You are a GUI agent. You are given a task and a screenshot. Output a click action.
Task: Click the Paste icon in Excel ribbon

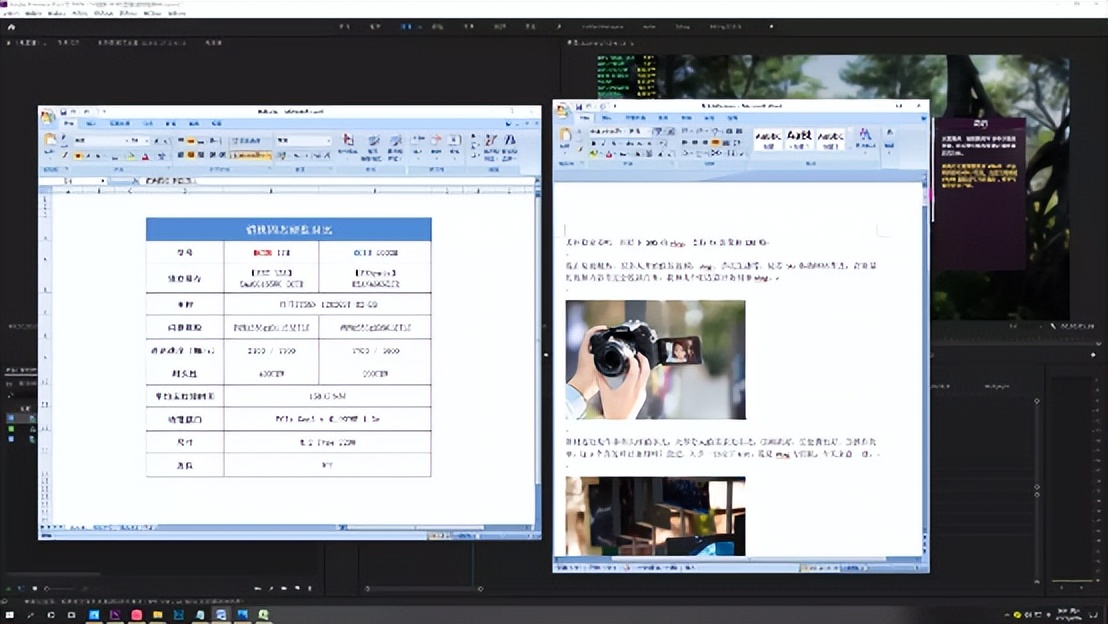click(49, 142)
